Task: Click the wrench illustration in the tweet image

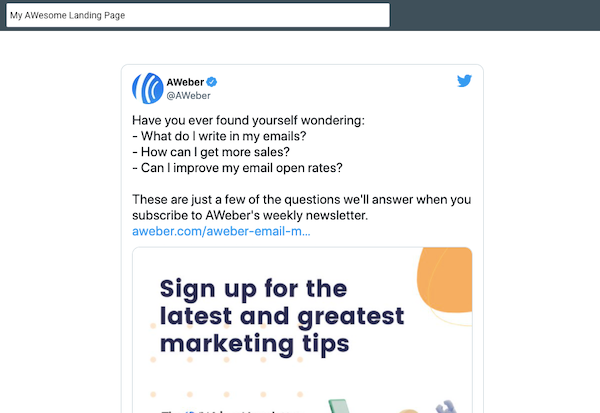Action: coord(446,407)
